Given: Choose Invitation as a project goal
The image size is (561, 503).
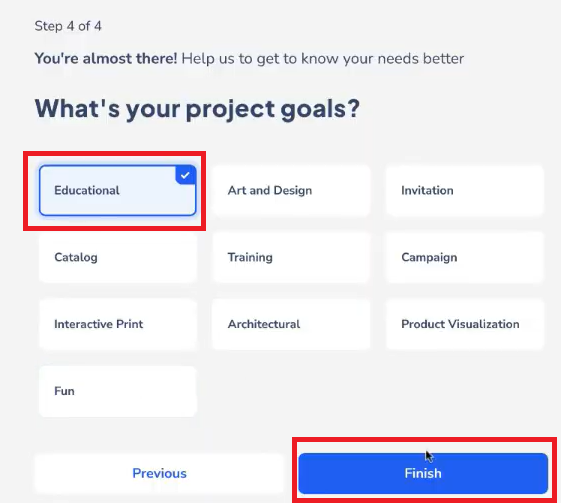Looking at the screenshot, I should tap(465, 190).
